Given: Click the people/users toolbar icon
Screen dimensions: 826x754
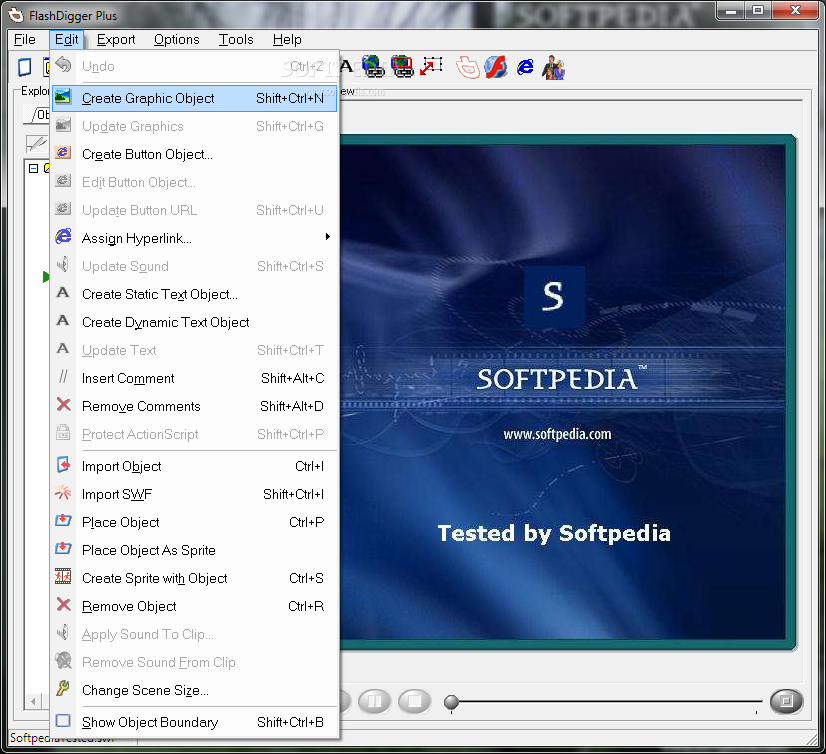Looking at the screenshot, I should pos(554,67).
